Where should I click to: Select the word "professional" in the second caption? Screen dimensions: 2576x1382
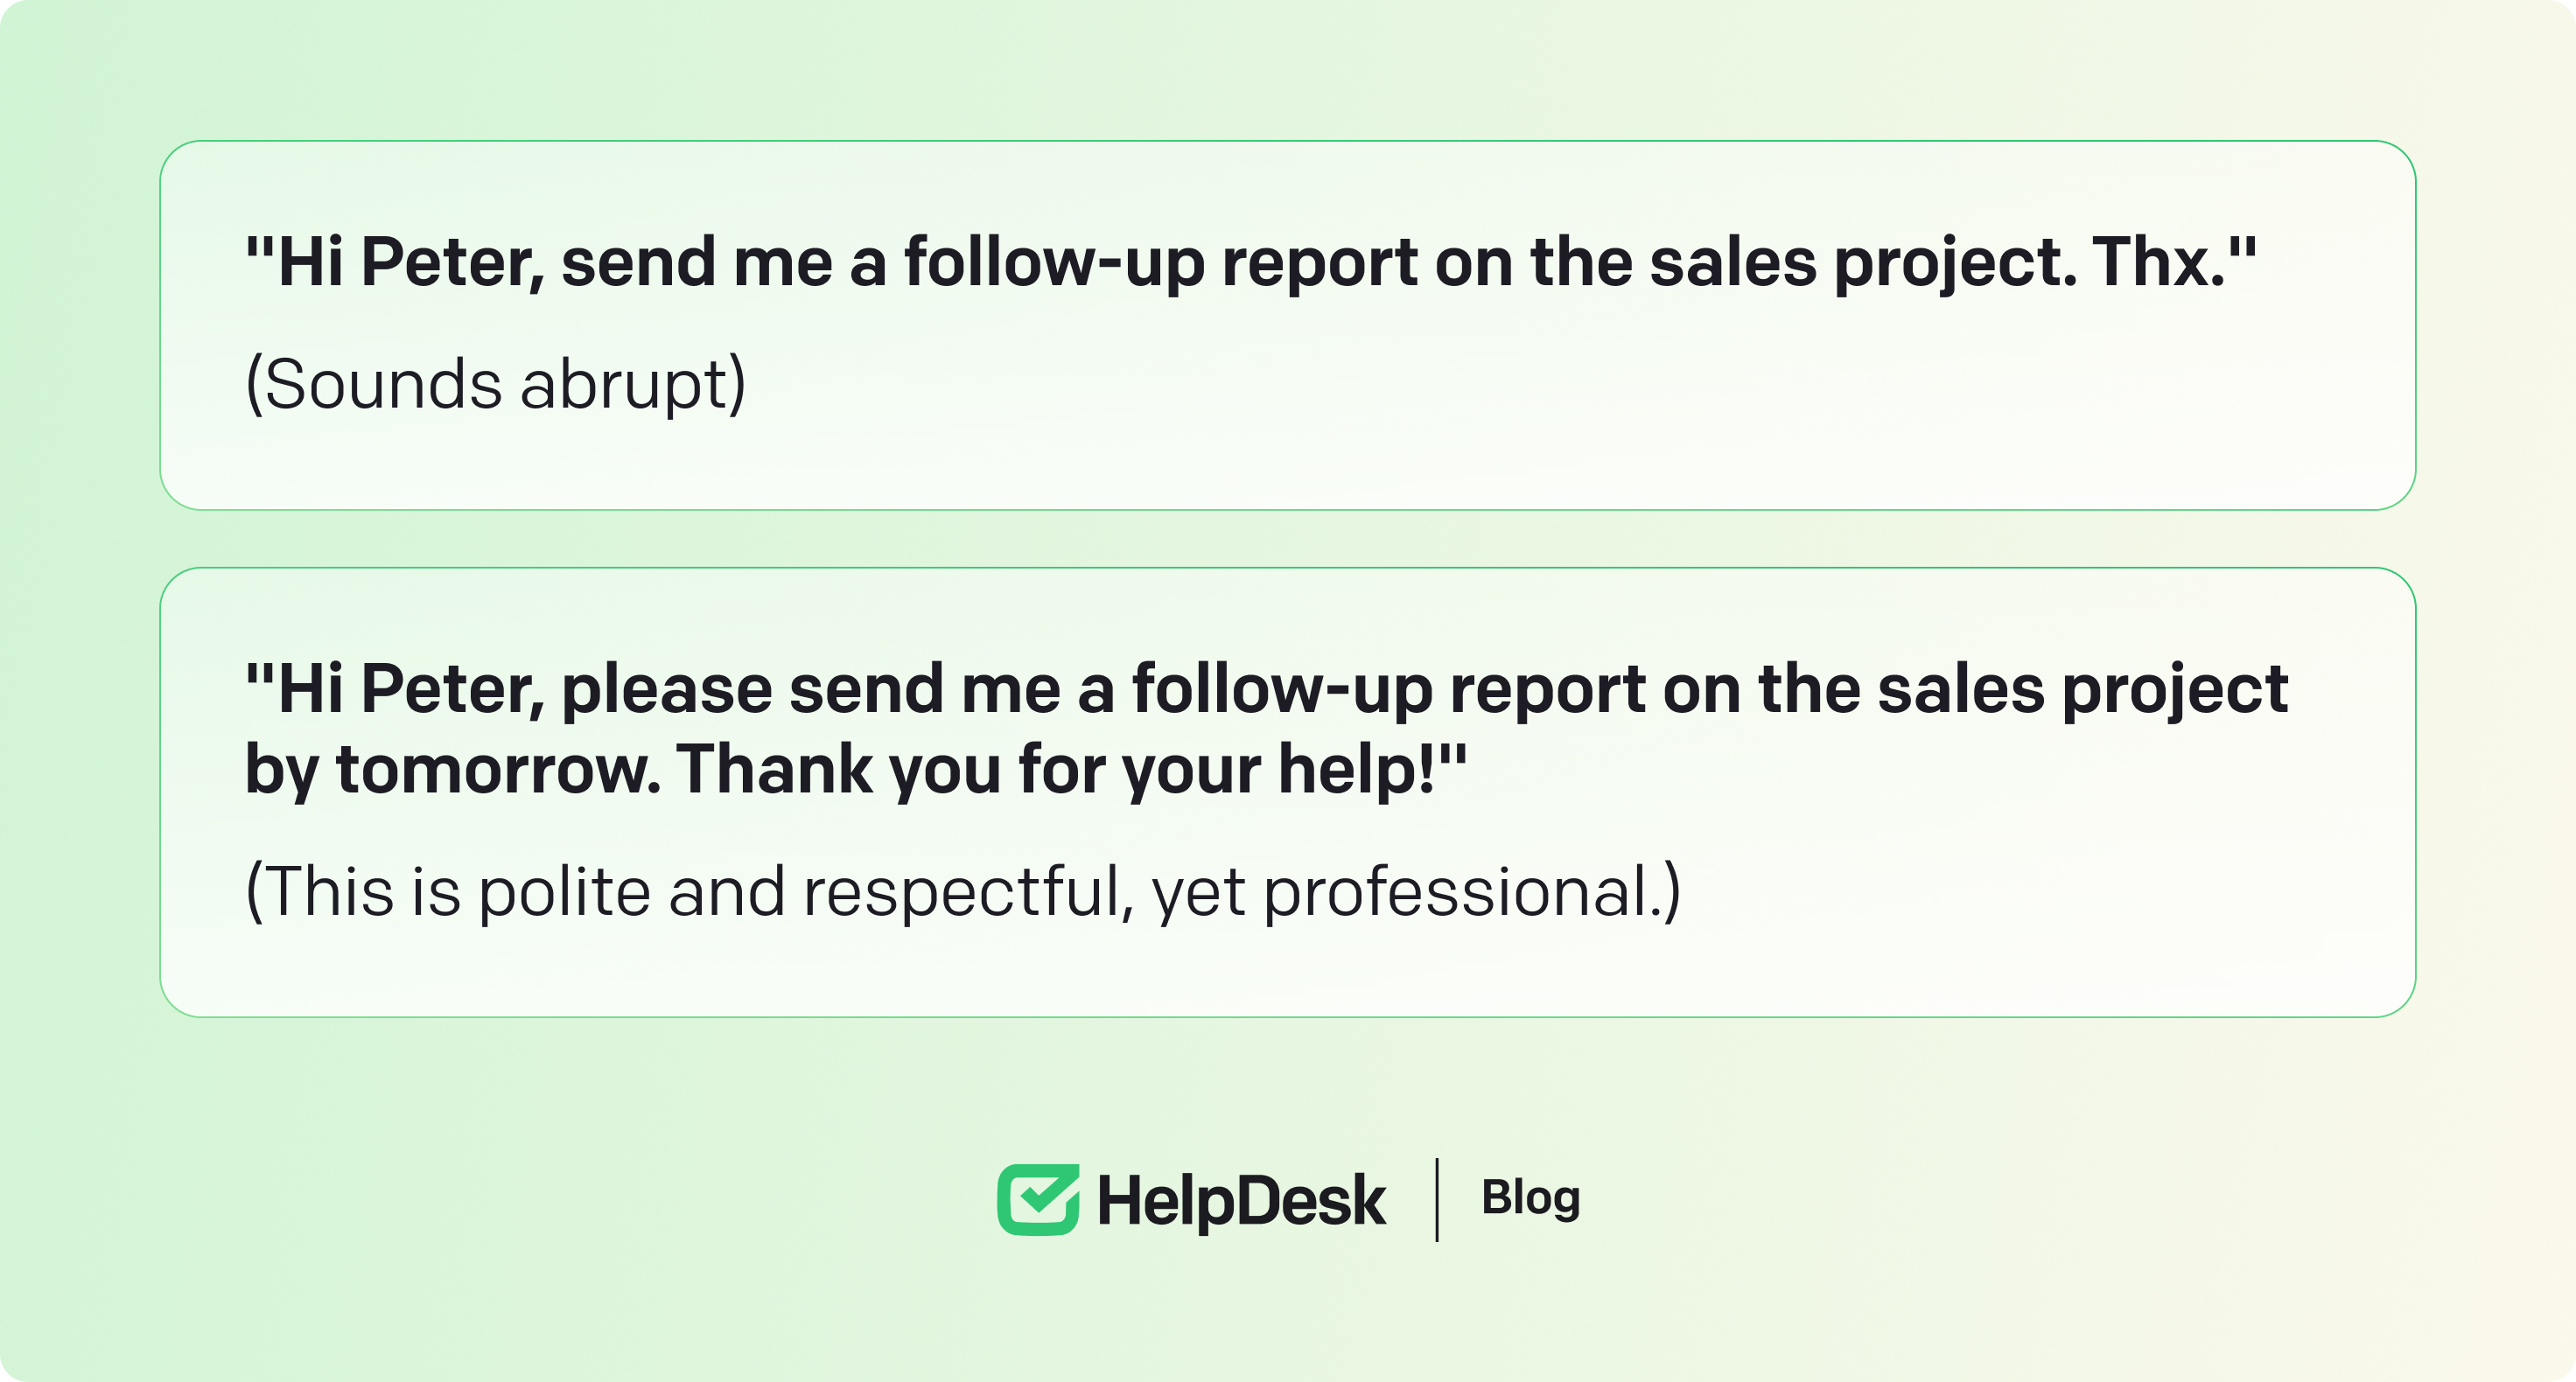(x=1455, y=892)
